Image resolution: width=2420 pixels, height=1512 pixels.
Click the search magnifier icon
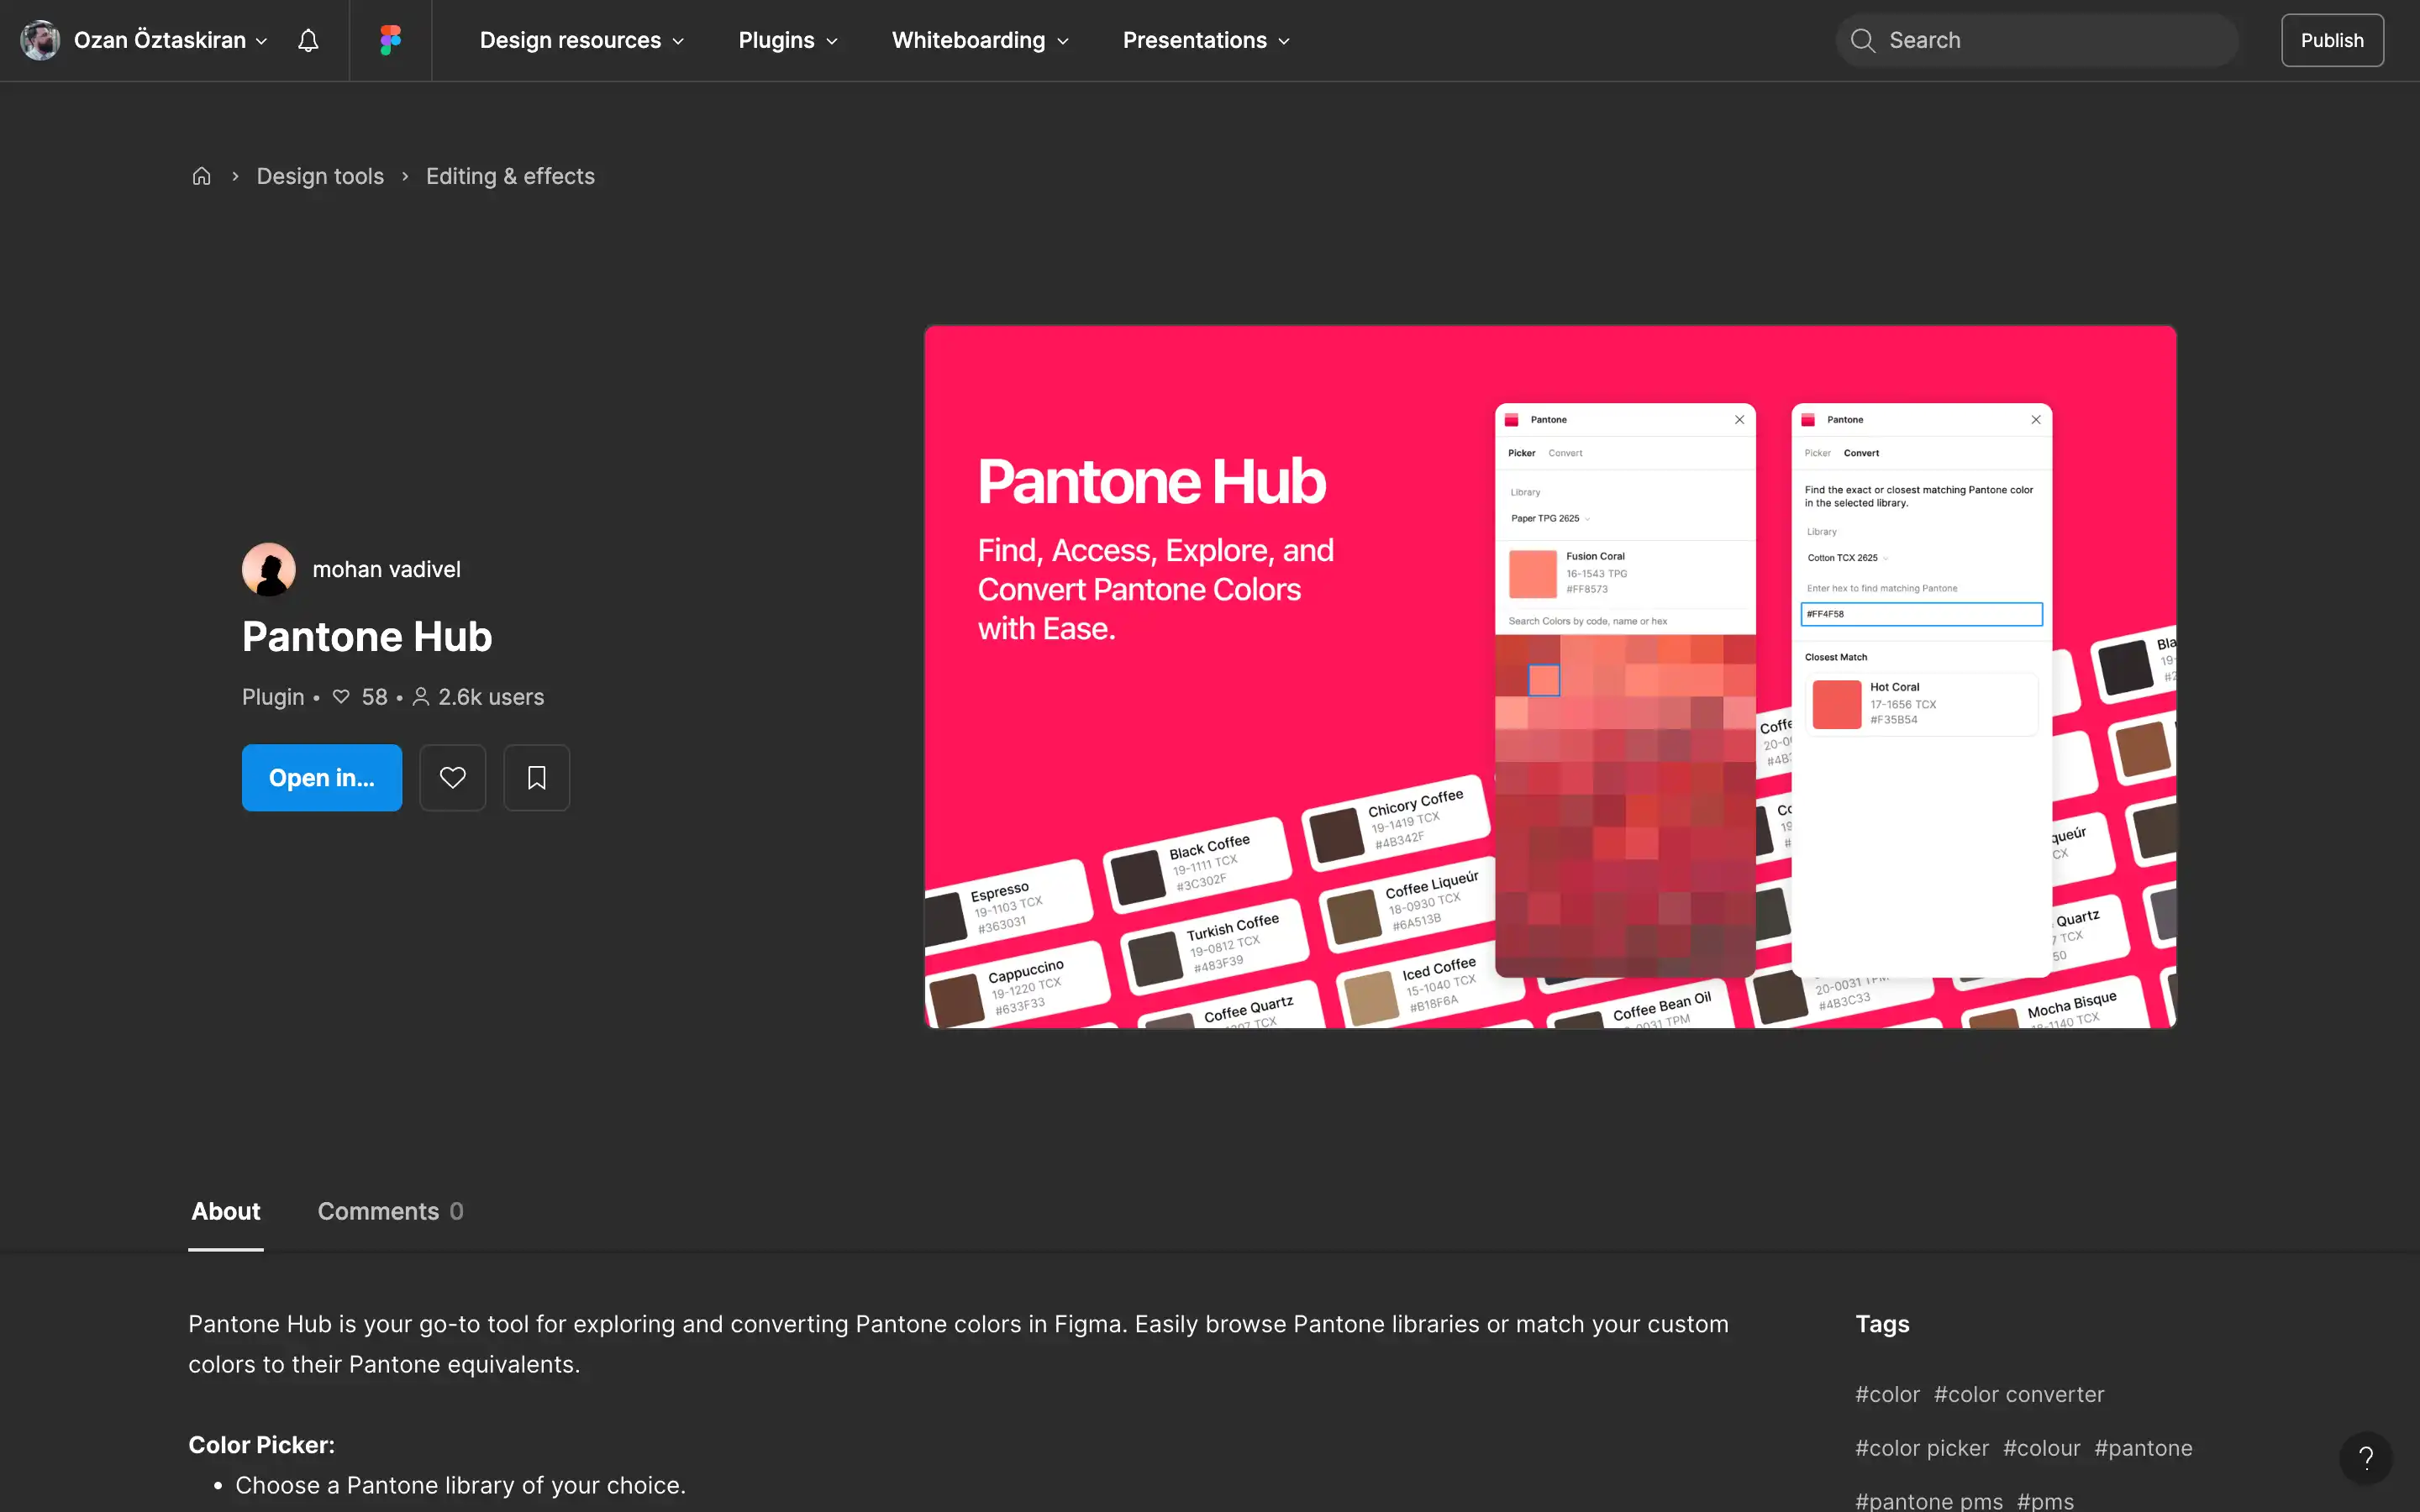[x=1862, y=40]
